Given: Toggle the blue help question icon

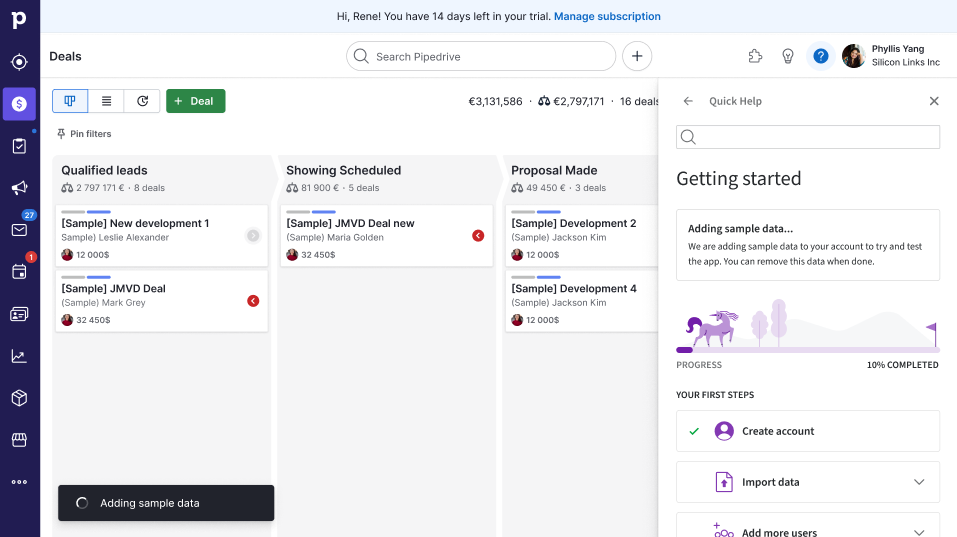Looking at the screenshot, I should point(820,56).
